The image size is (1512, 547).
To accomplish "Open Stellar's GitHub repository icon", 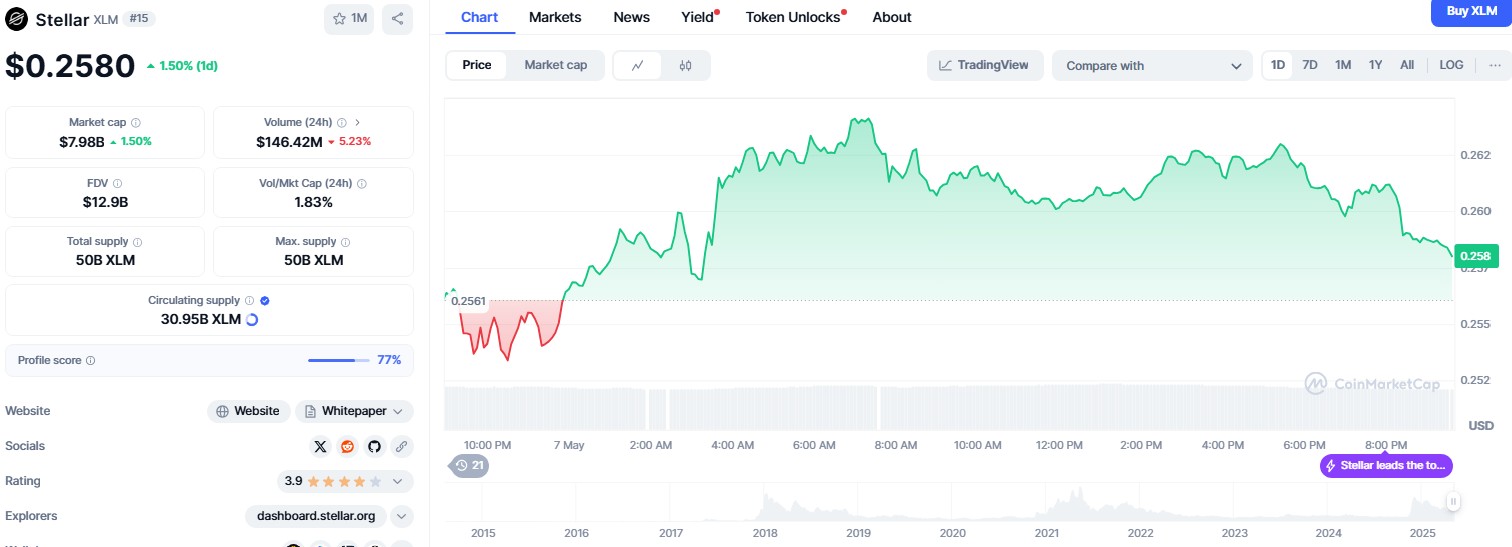I will click(x=374, y=446).
